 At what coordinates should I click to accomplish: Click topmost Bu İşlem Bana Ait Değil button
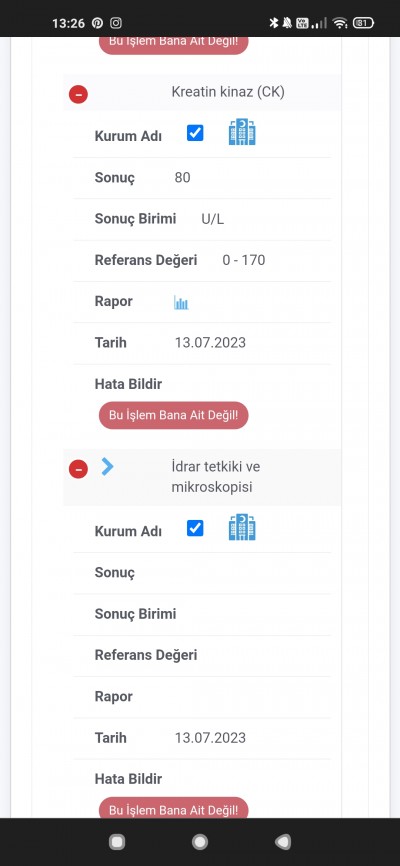coord(173,45)
